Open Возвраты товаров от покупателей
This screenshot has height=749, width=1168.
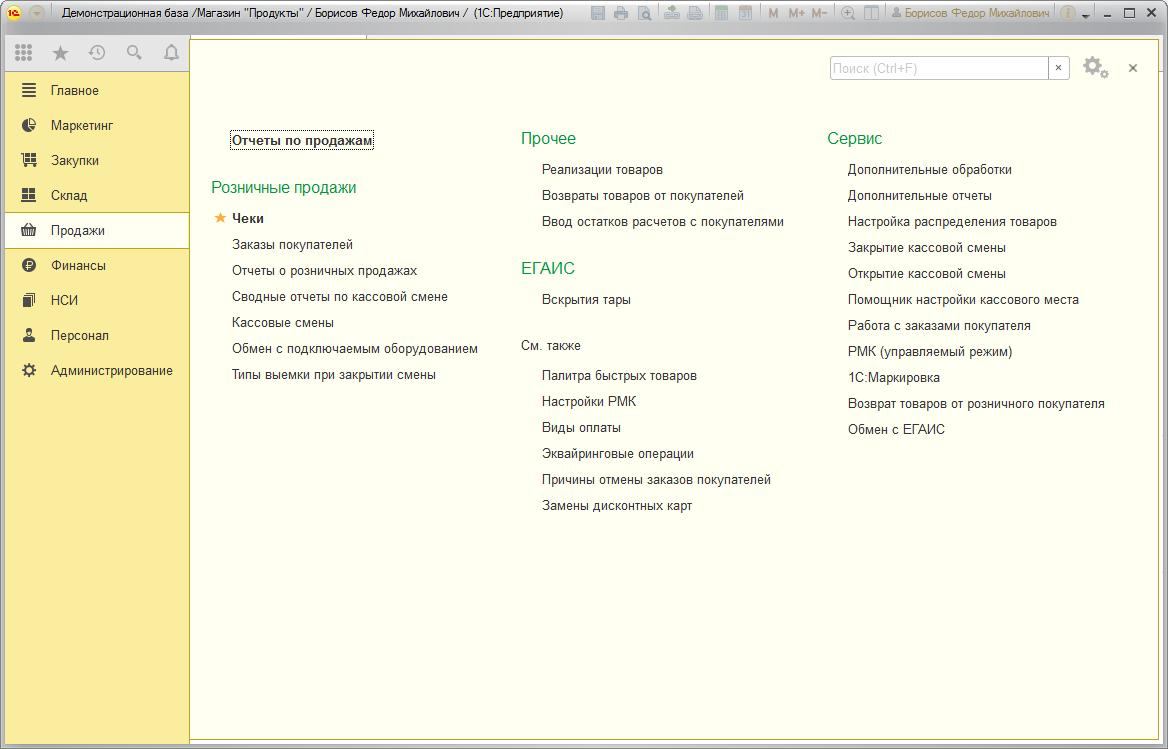click(643, 196)
